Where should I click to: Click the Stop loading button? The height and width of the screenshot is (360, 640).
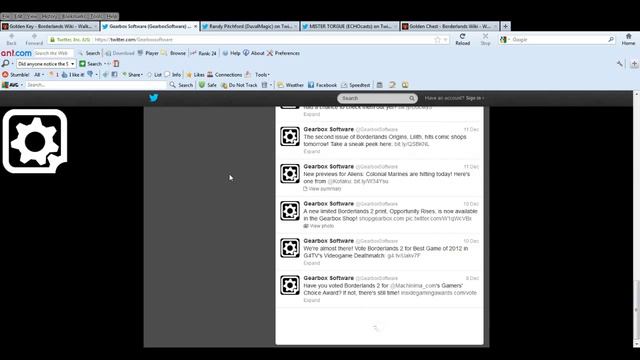click(485, 39)
